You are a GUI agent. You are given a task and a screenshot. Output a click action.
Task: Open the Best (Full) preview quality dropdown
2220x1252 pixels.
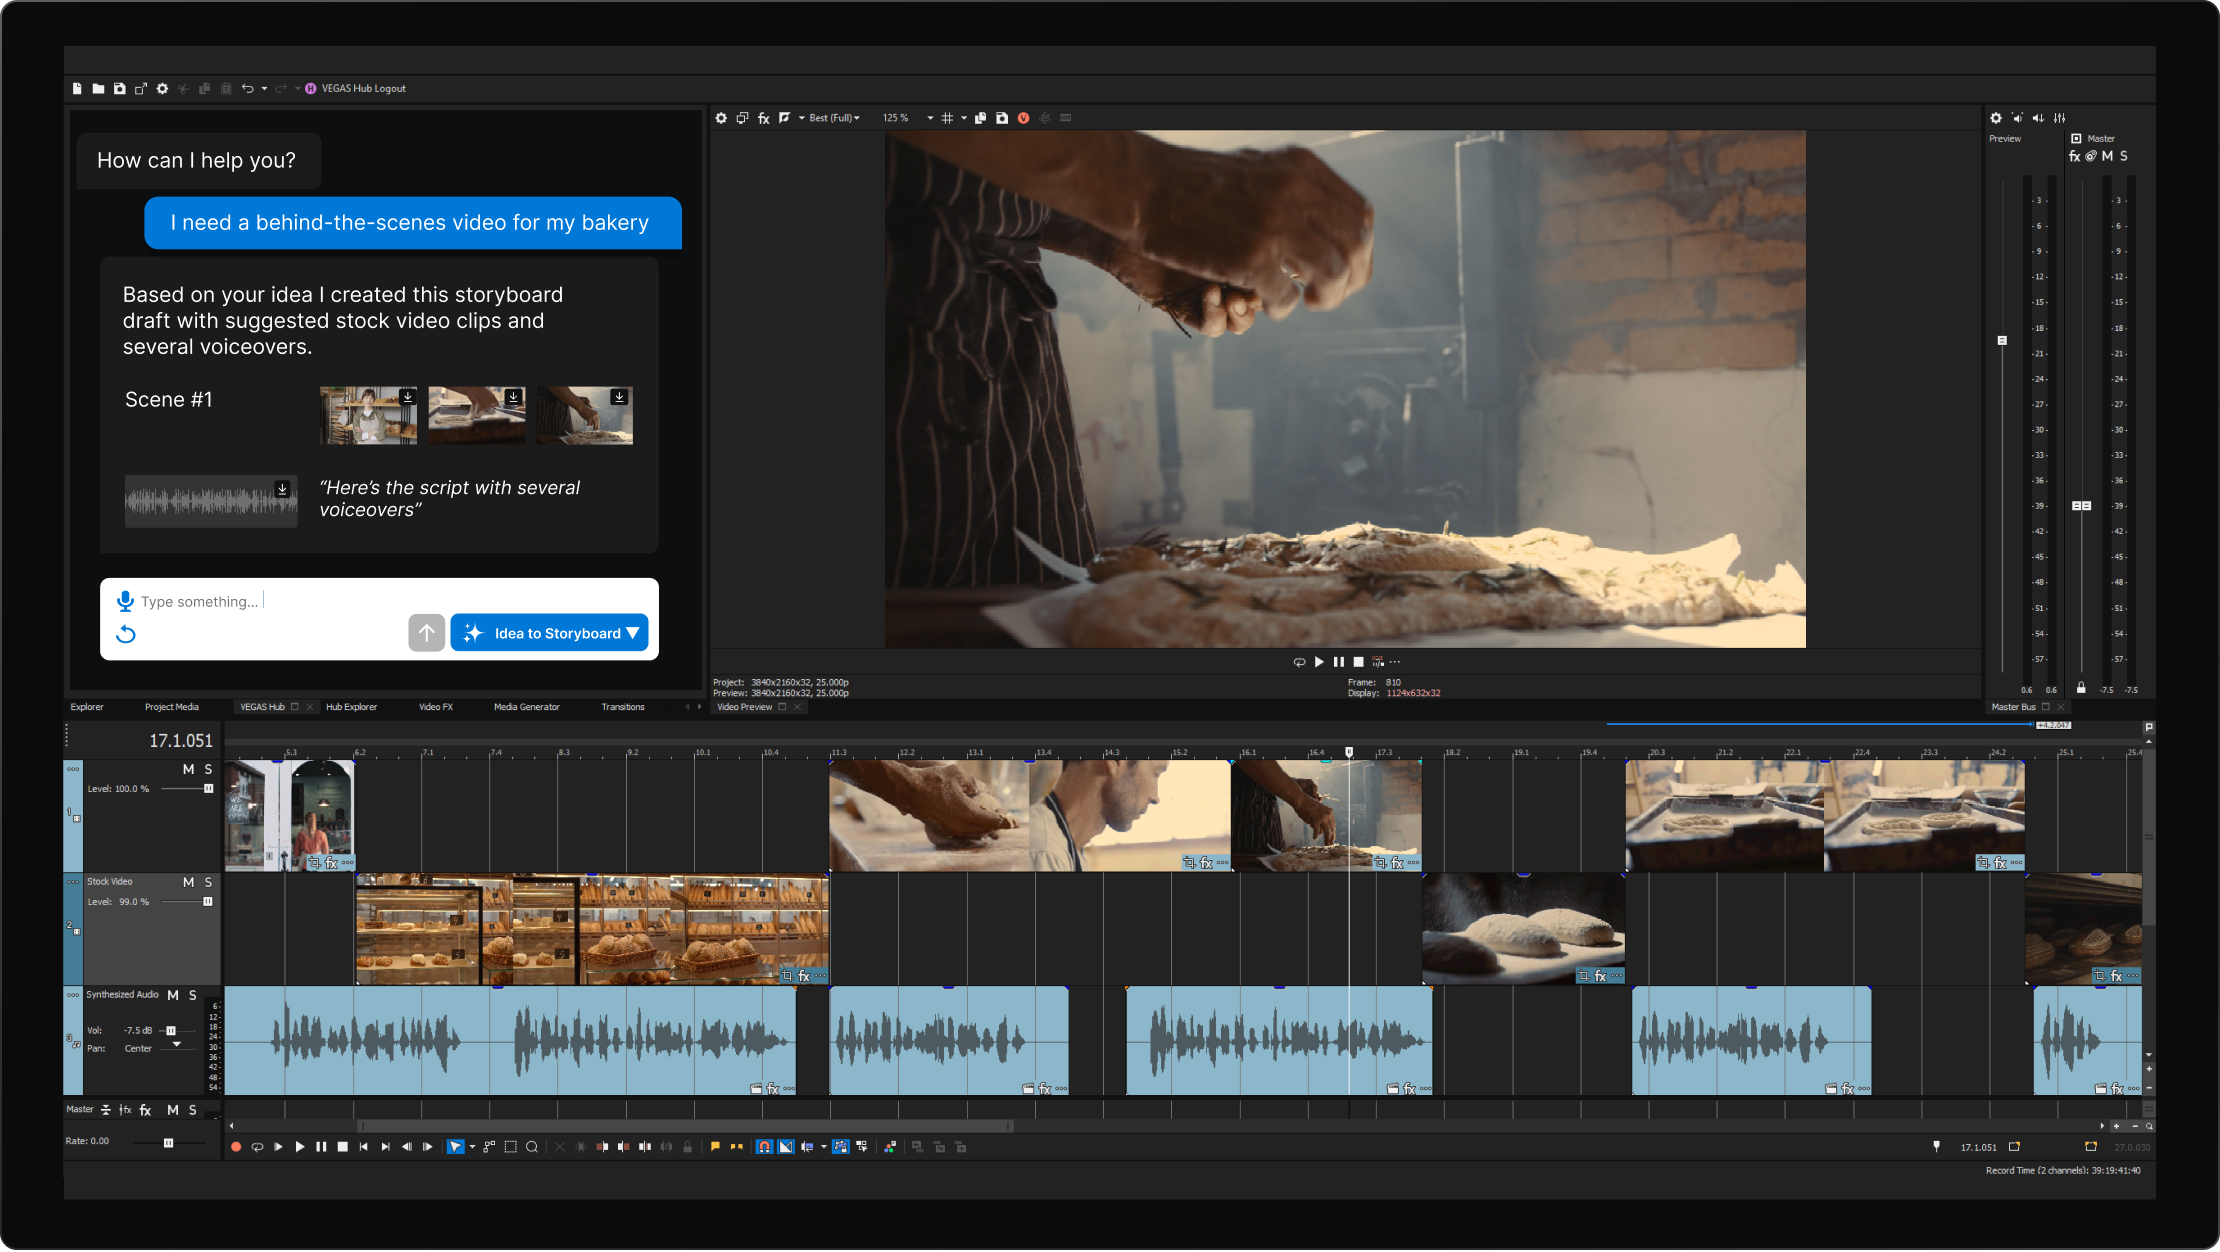click(x=834, y=118)
